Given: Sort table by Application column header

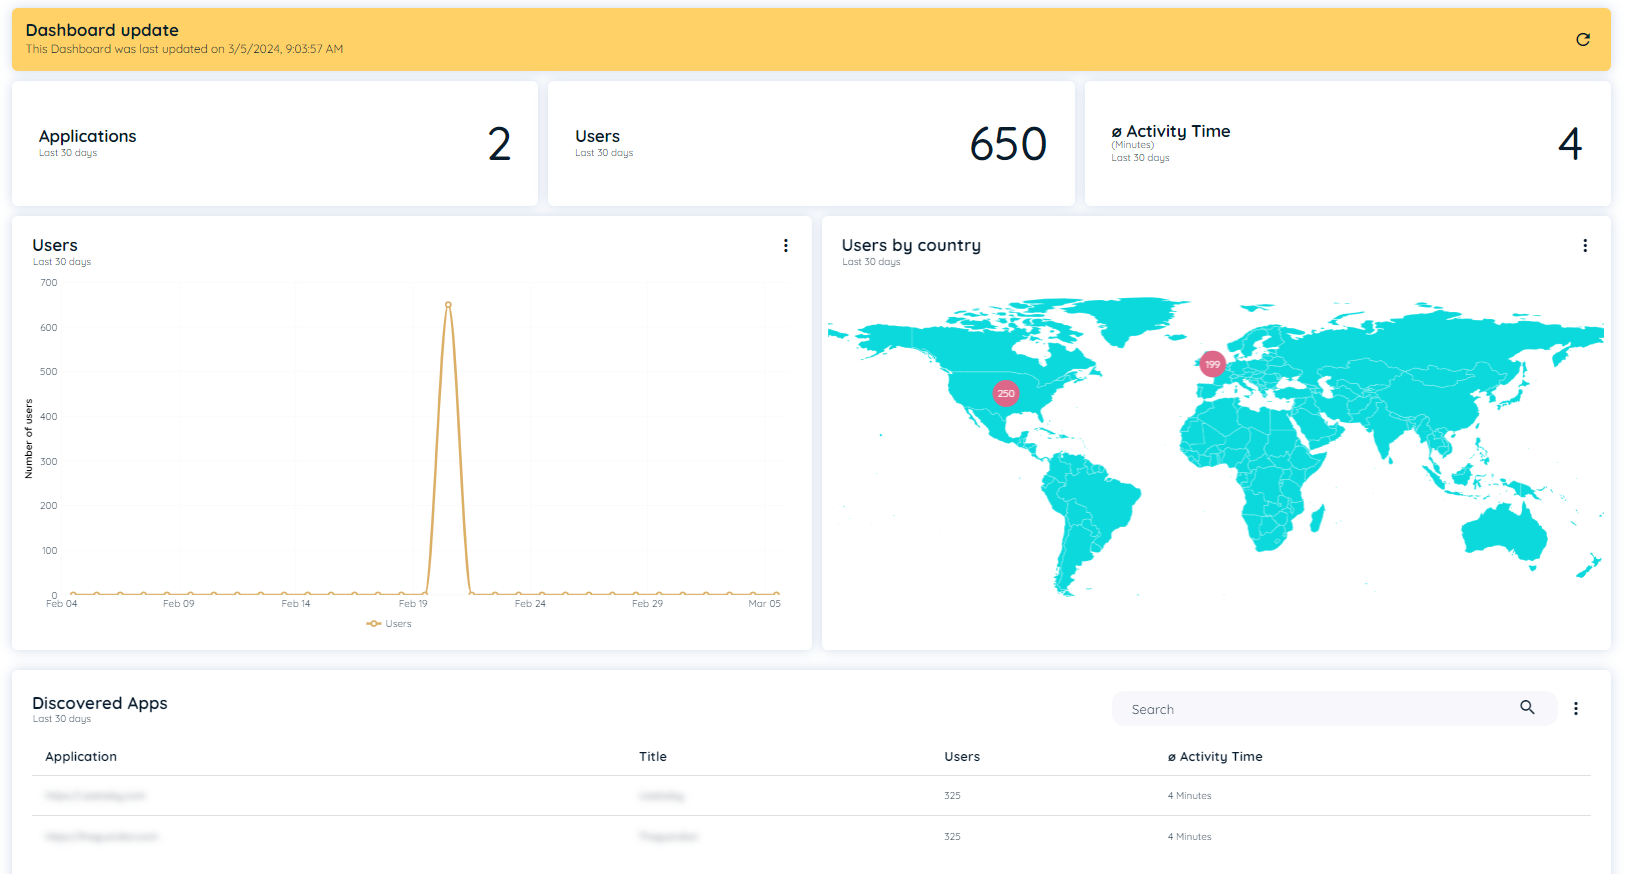Looking at the screenshot, I should (x=81, y=757).
